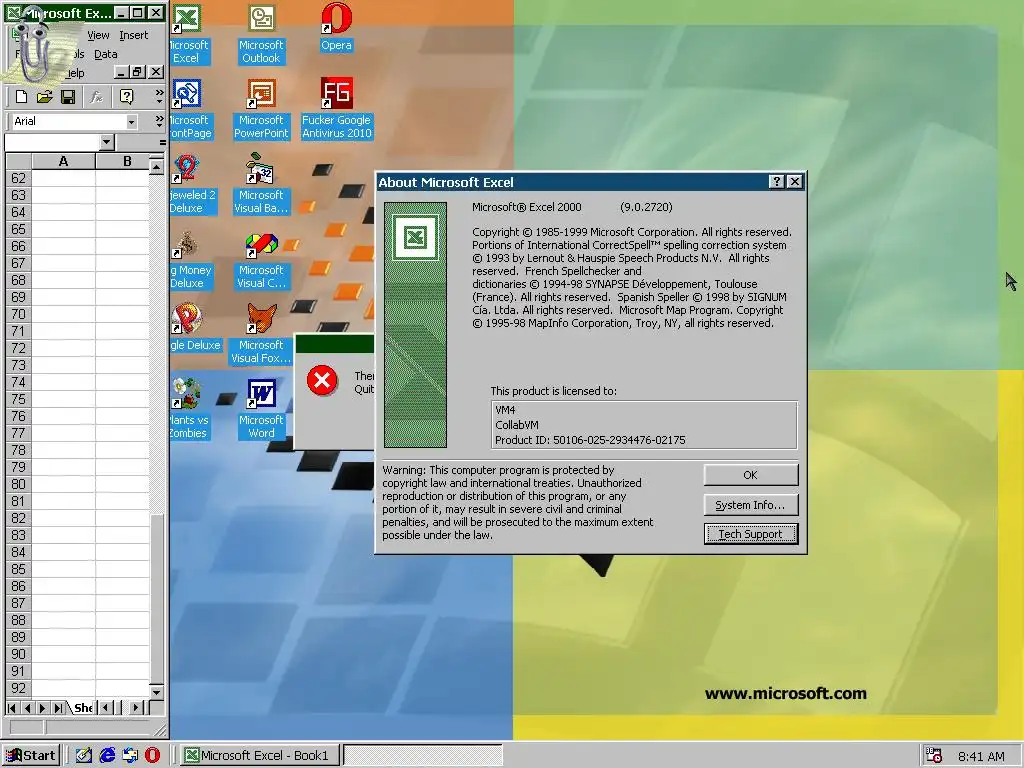The height and width of the screenshot is (768, 1024).
Task: Open the View menu in Excel
Action: tap(98, 35)
